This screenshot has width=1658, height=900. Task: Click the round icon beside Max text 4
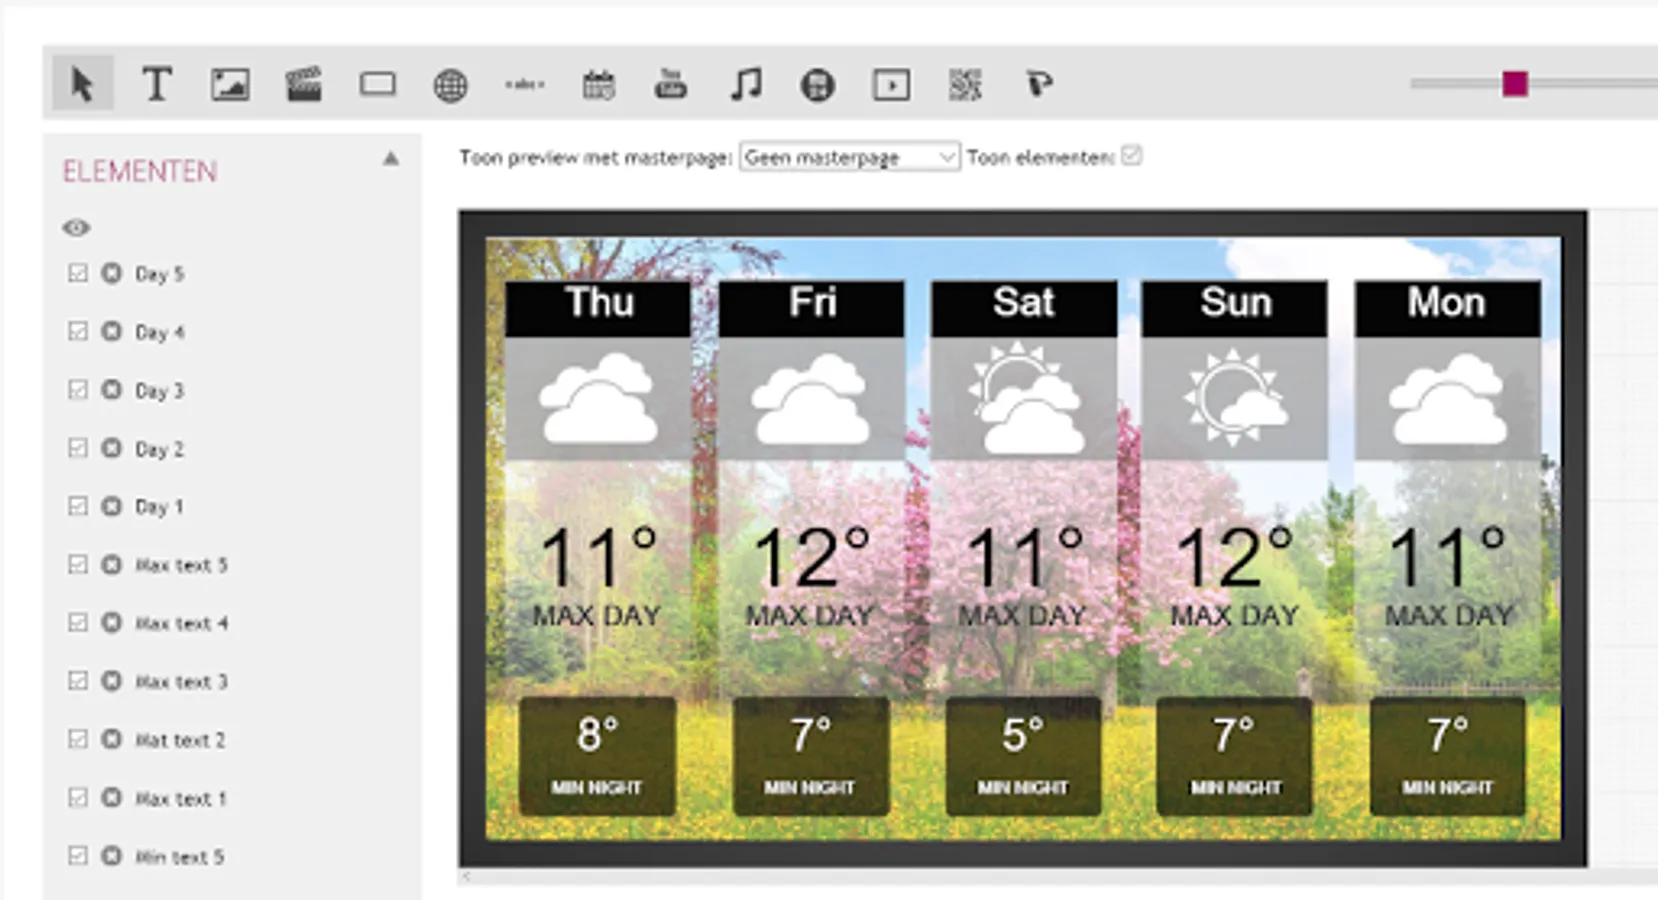[111, 623]
